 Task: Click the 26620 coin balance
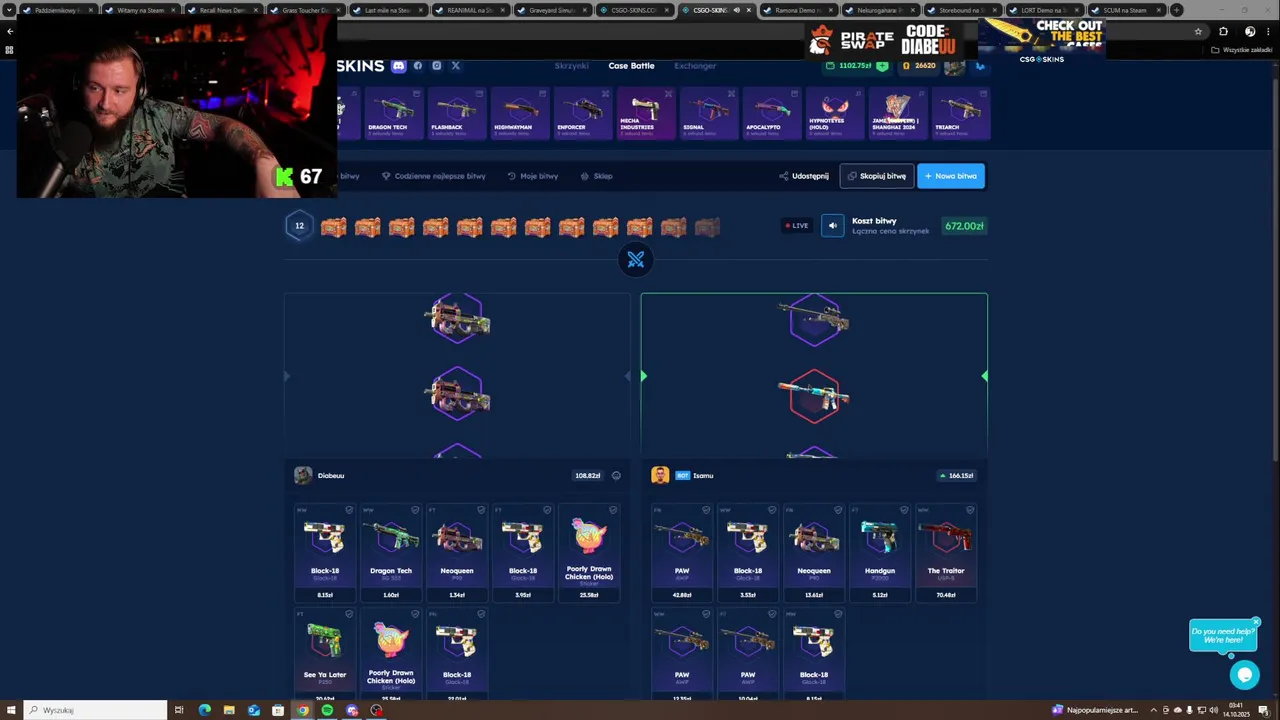pyautogui.click(x=919, y=66)
